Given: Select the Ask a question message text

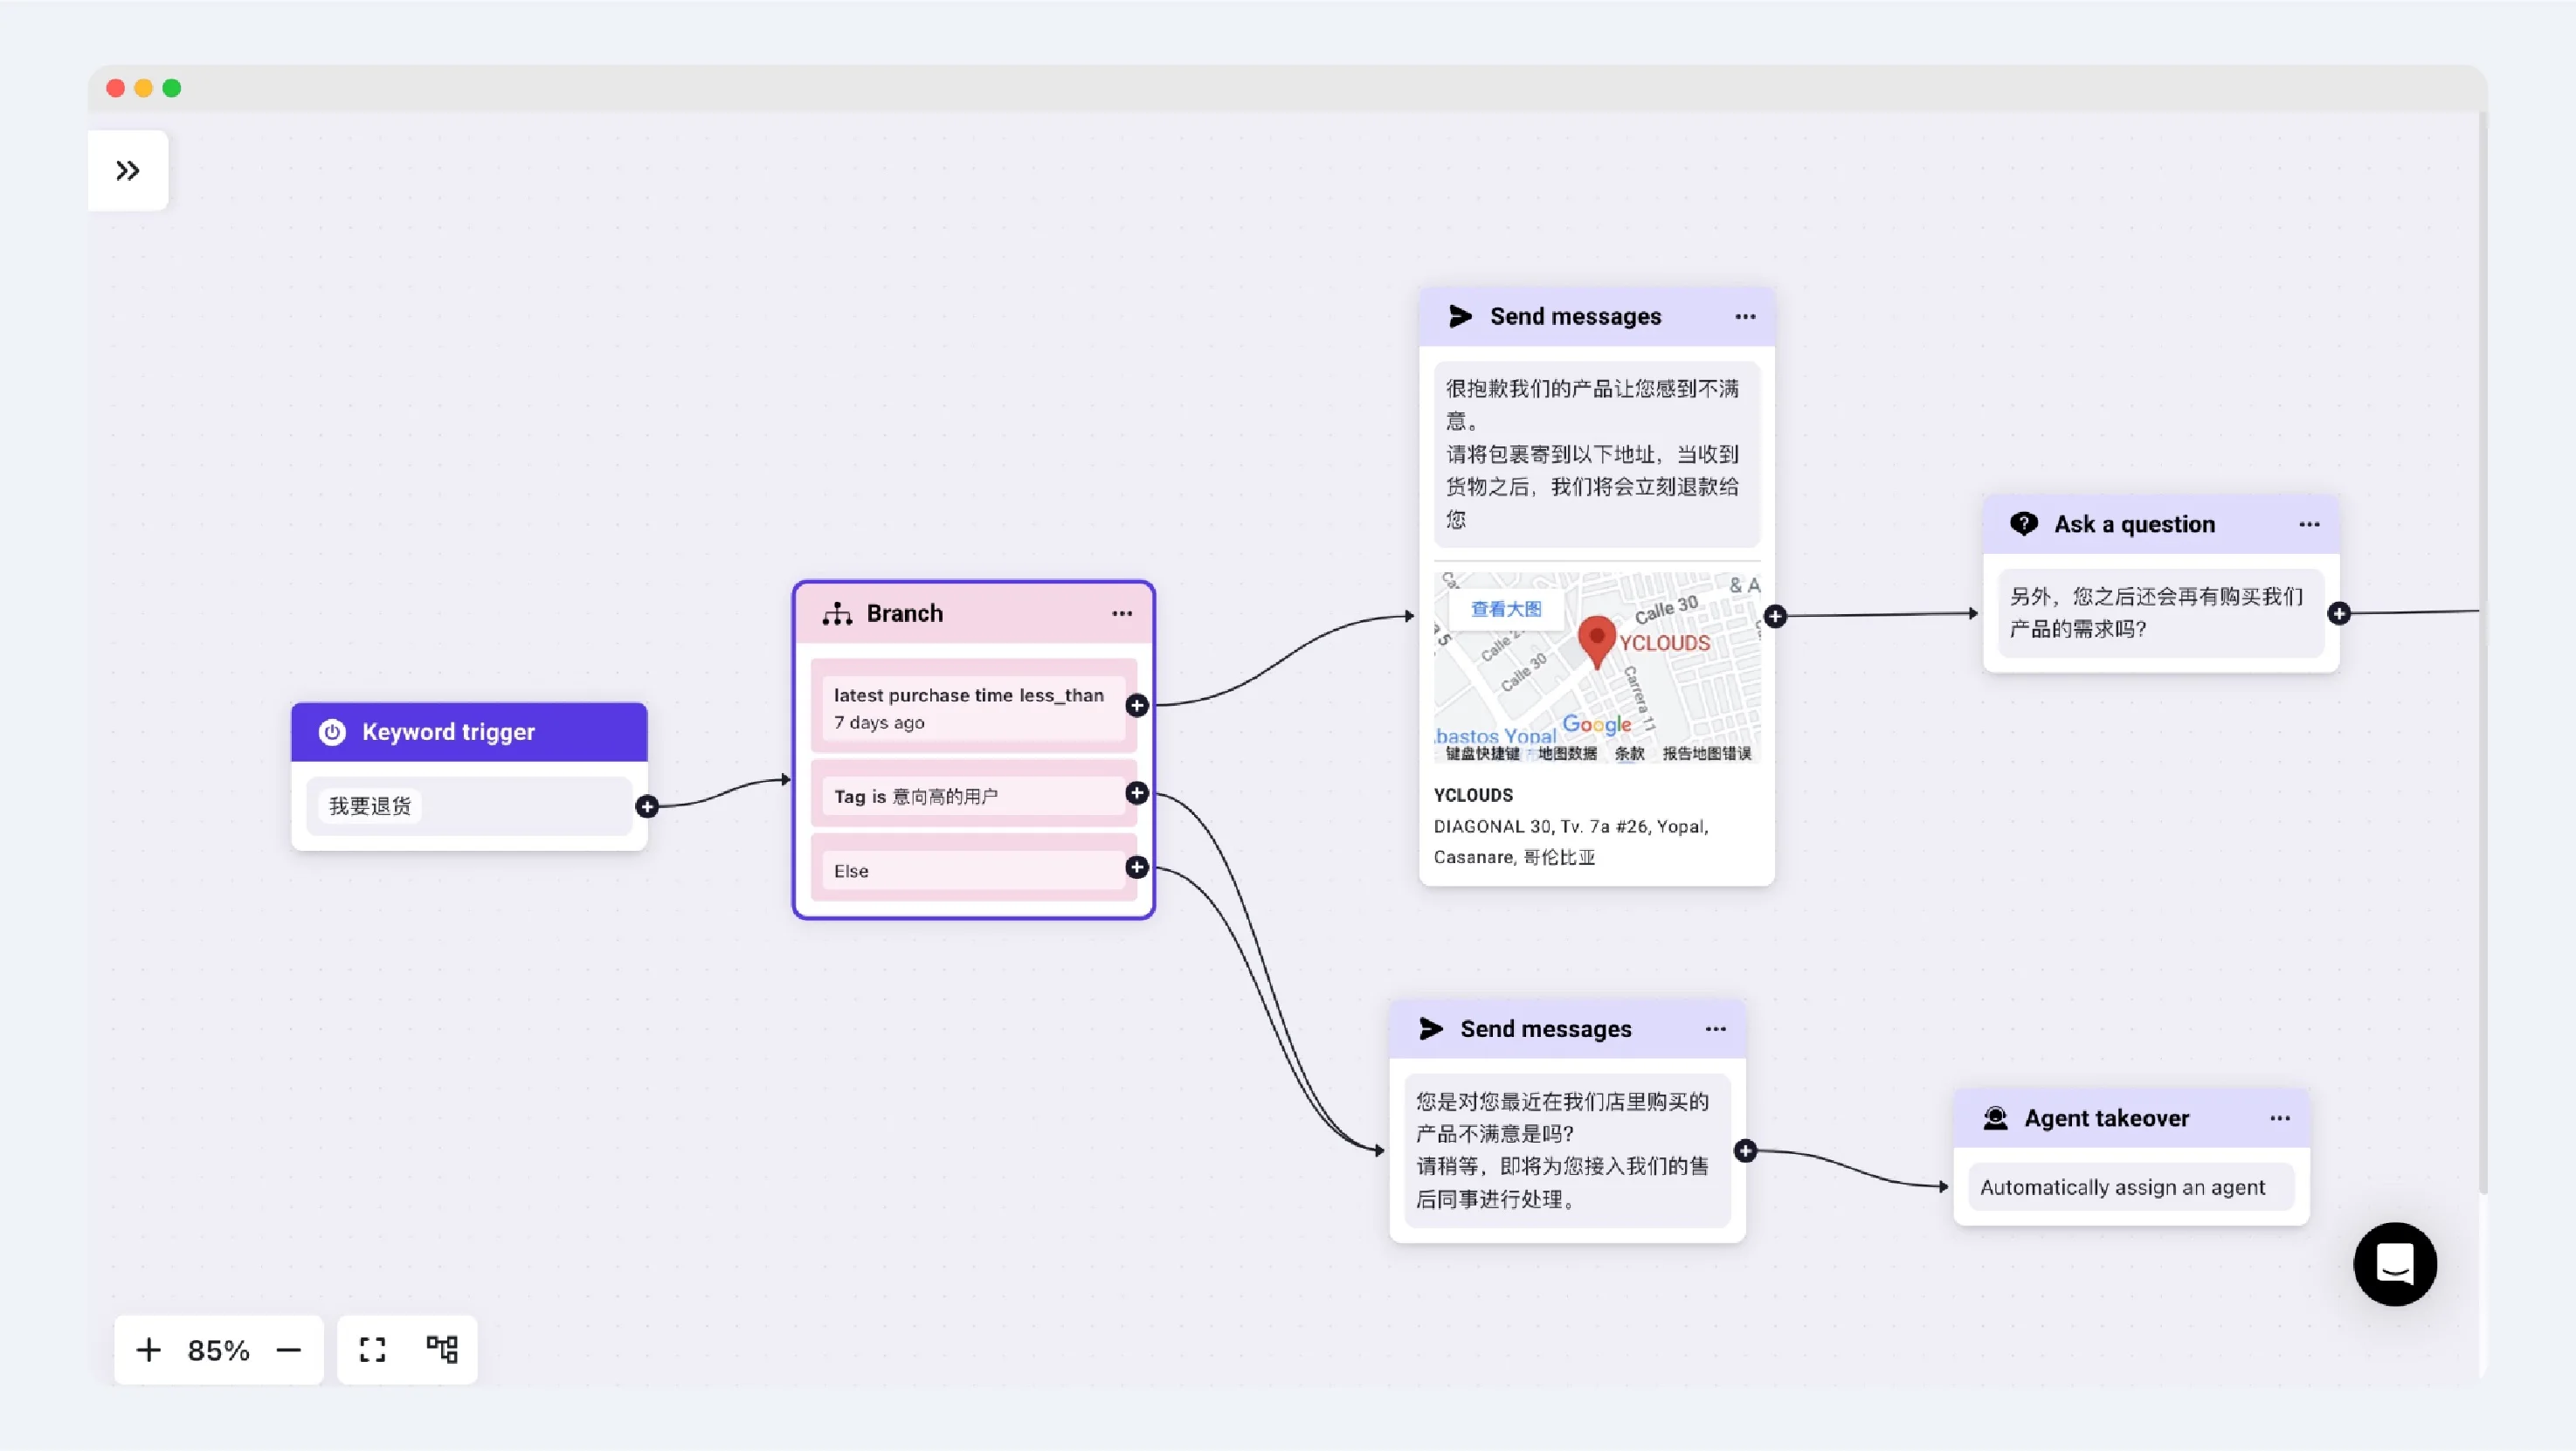Looking at the screenshot, I should 2157,613.
